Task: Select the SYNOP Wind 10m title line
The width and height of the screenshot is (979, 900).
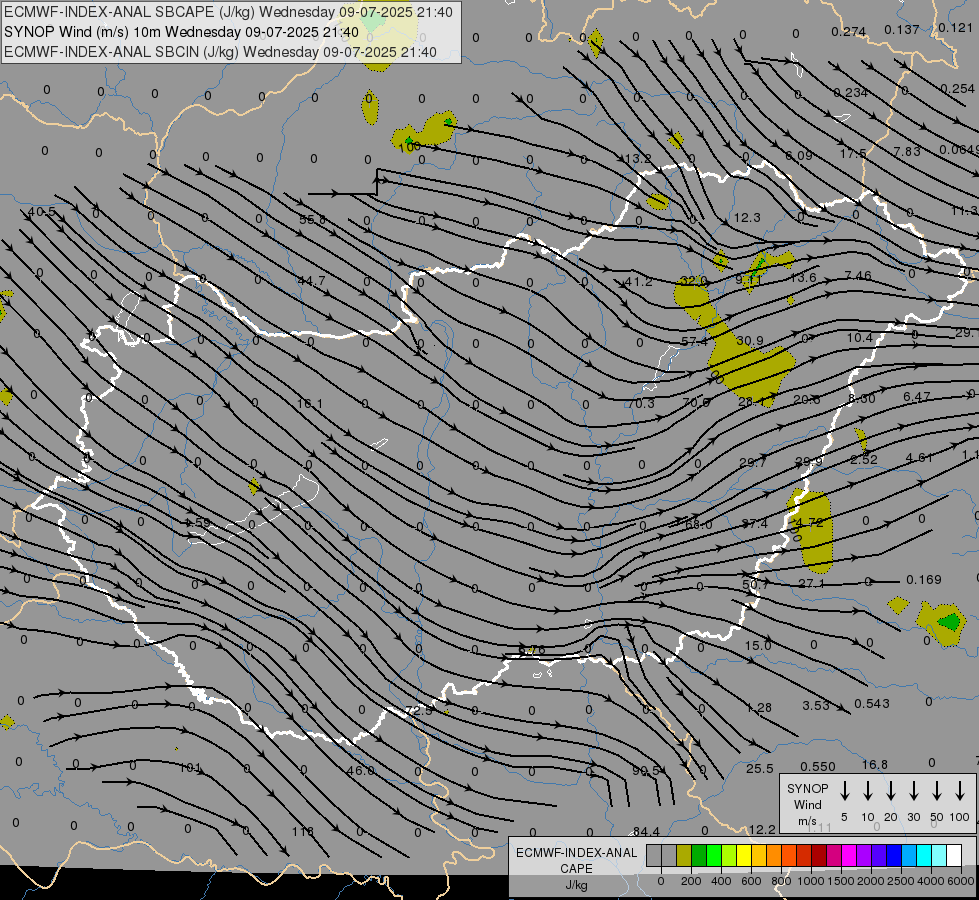Action: 181,32
